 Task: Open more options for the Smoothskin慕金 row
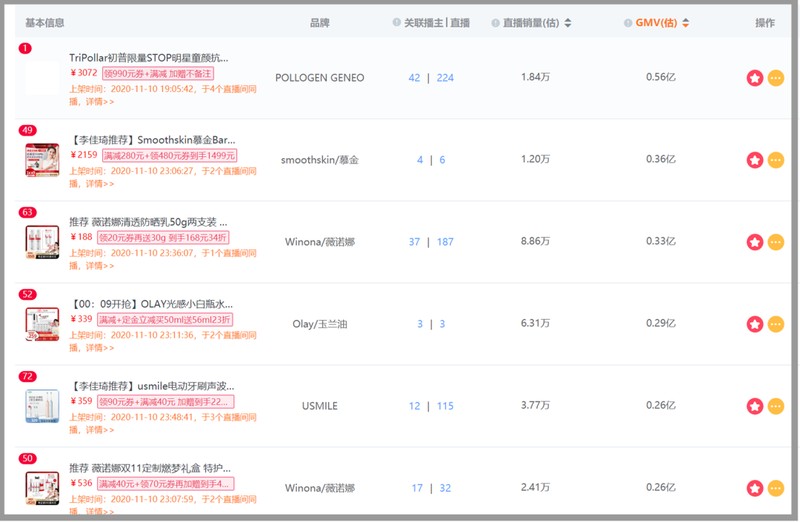(776, 160)
